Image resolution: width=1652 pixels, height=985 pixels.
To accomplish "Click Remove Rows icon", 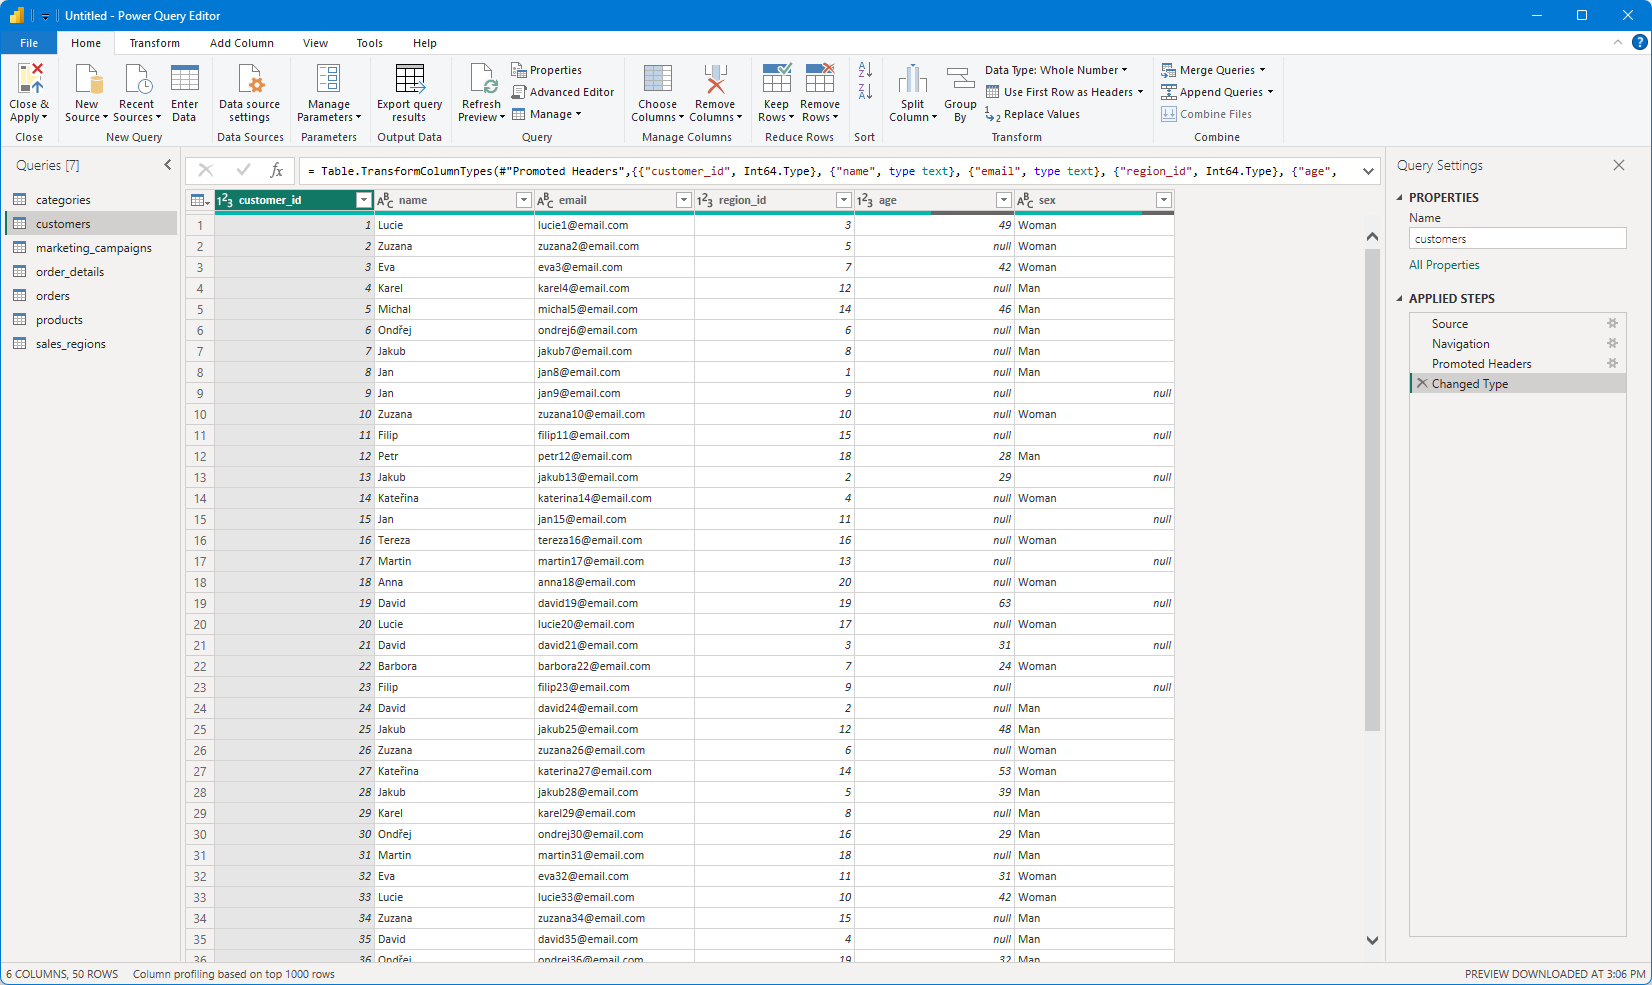I will coord(820,79).
